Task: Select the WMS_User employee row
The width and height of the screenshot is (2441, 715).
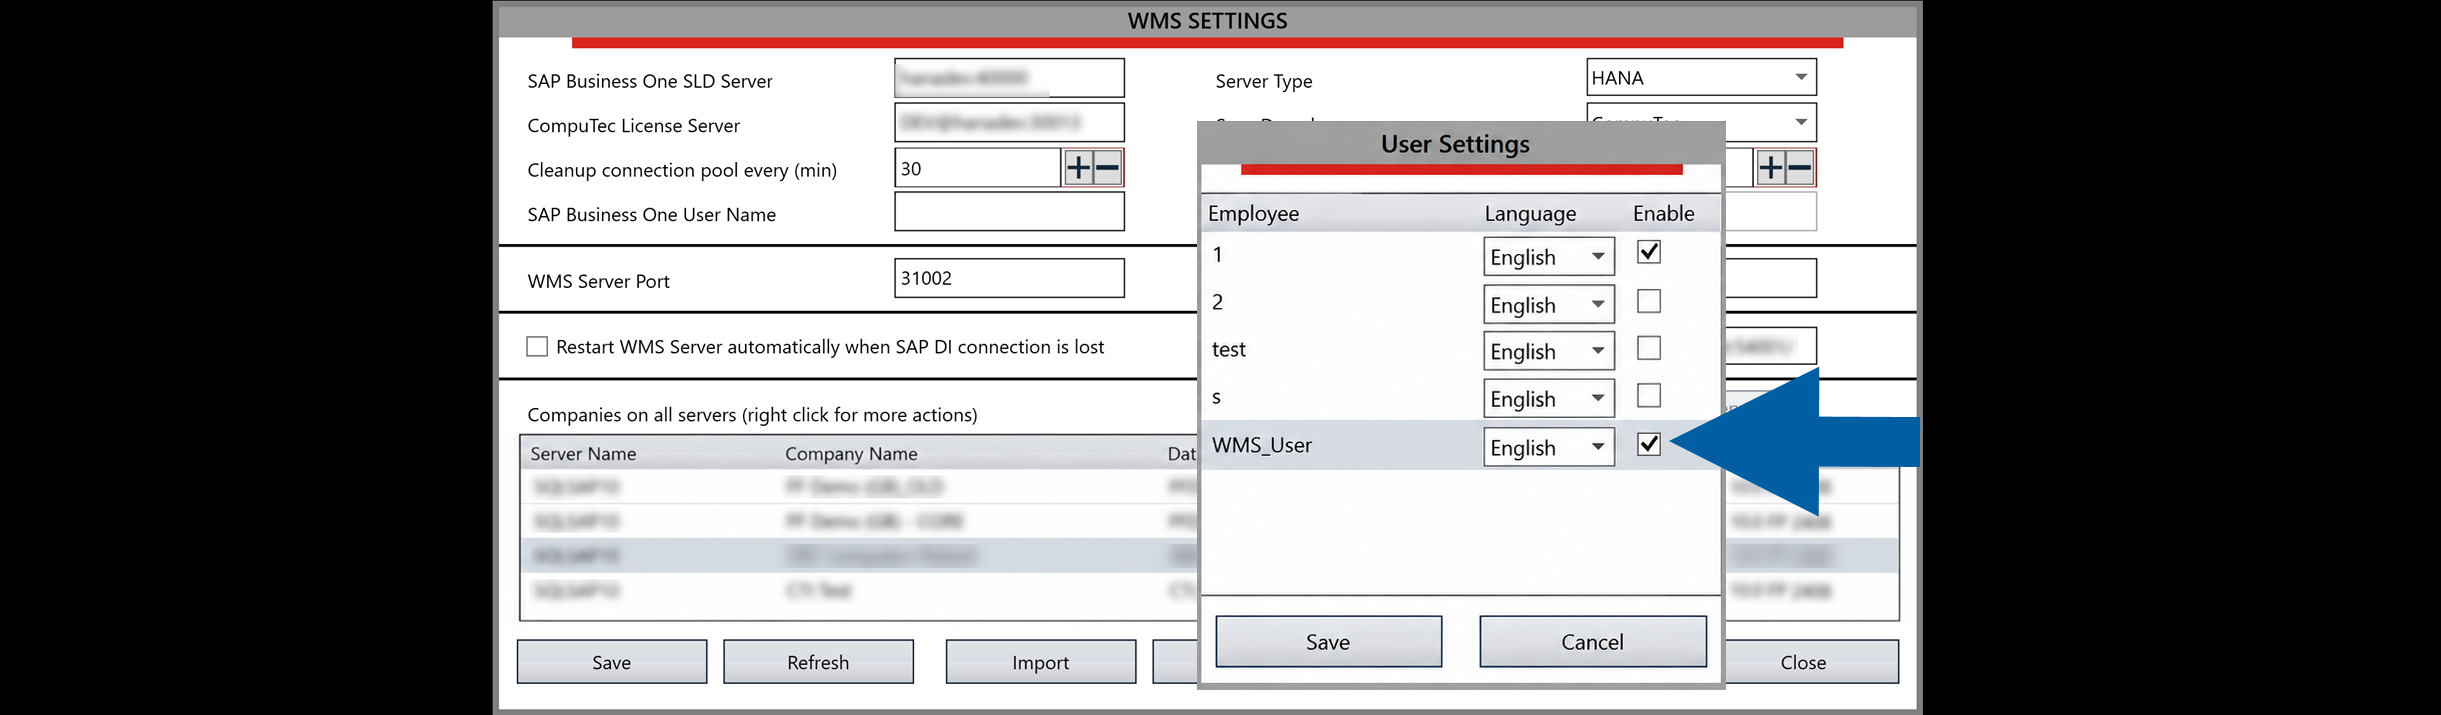Action: pos(1460,445)
